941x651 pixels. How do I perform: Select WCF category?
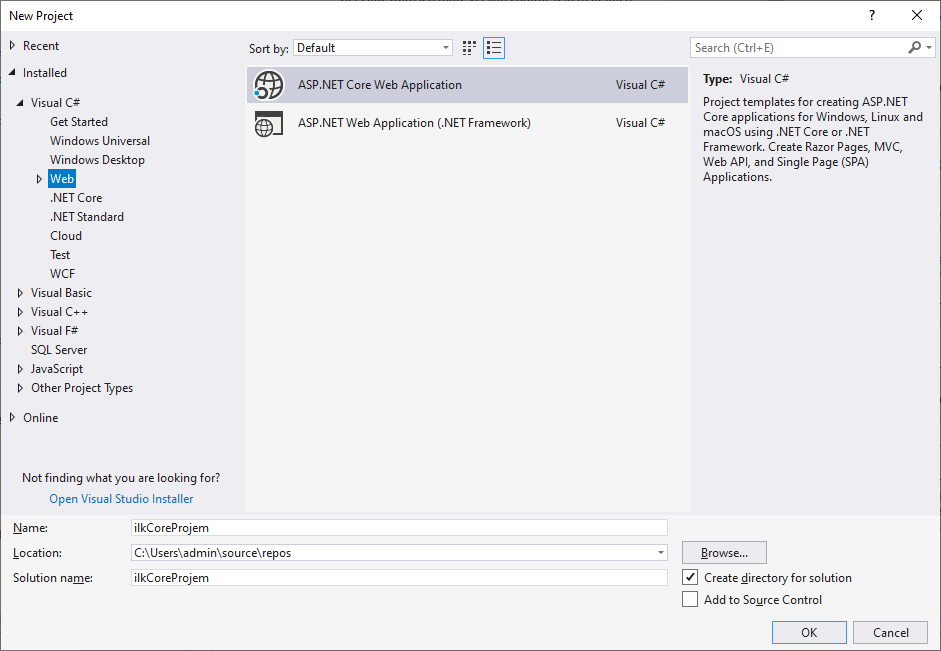point(62,274)
